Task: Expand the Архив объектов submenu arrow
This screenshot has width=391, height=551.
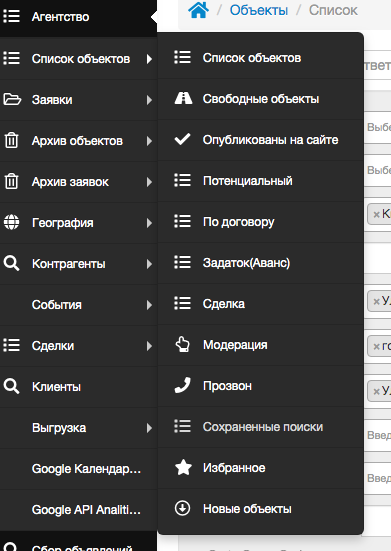Action: pyautogui.click(x=149, y=141)
